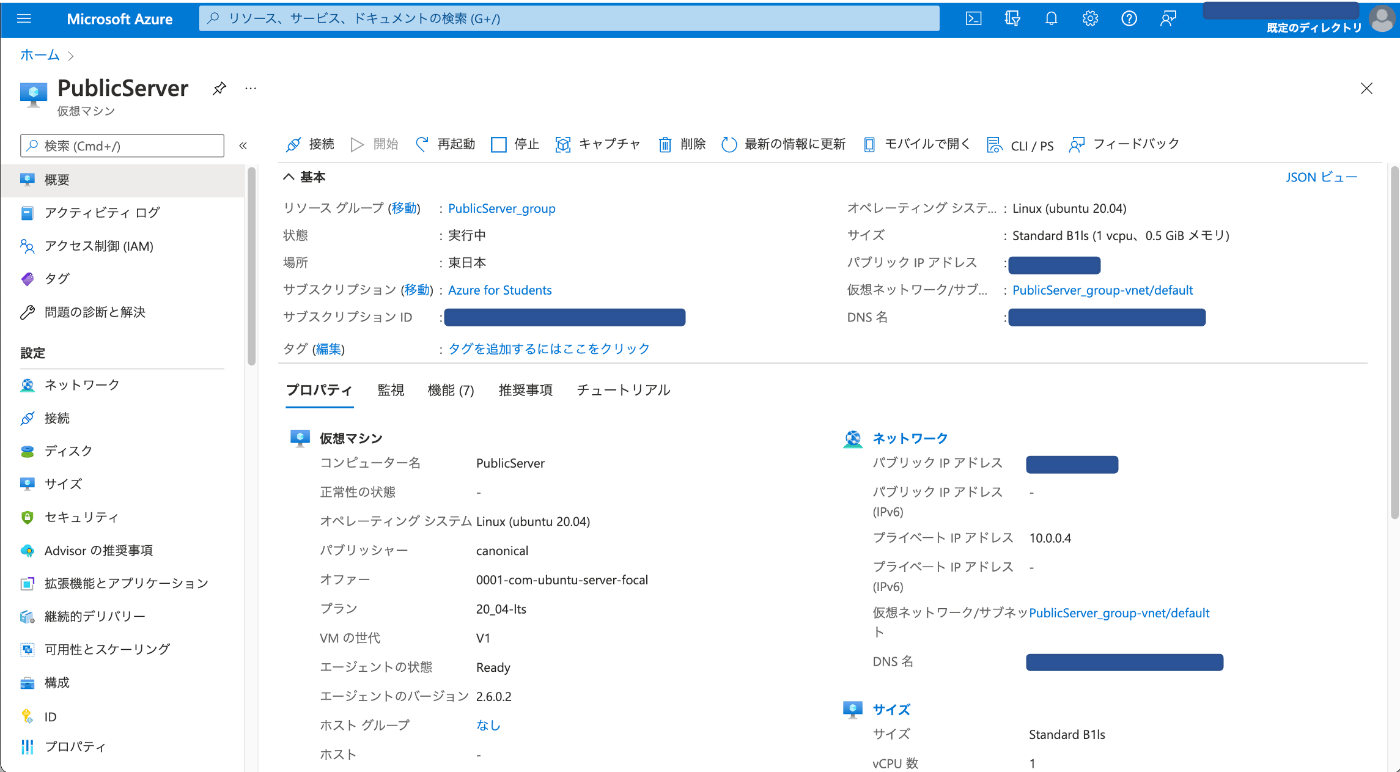
Task: Show notifications bell
Action: click(x=1051, y=19)
